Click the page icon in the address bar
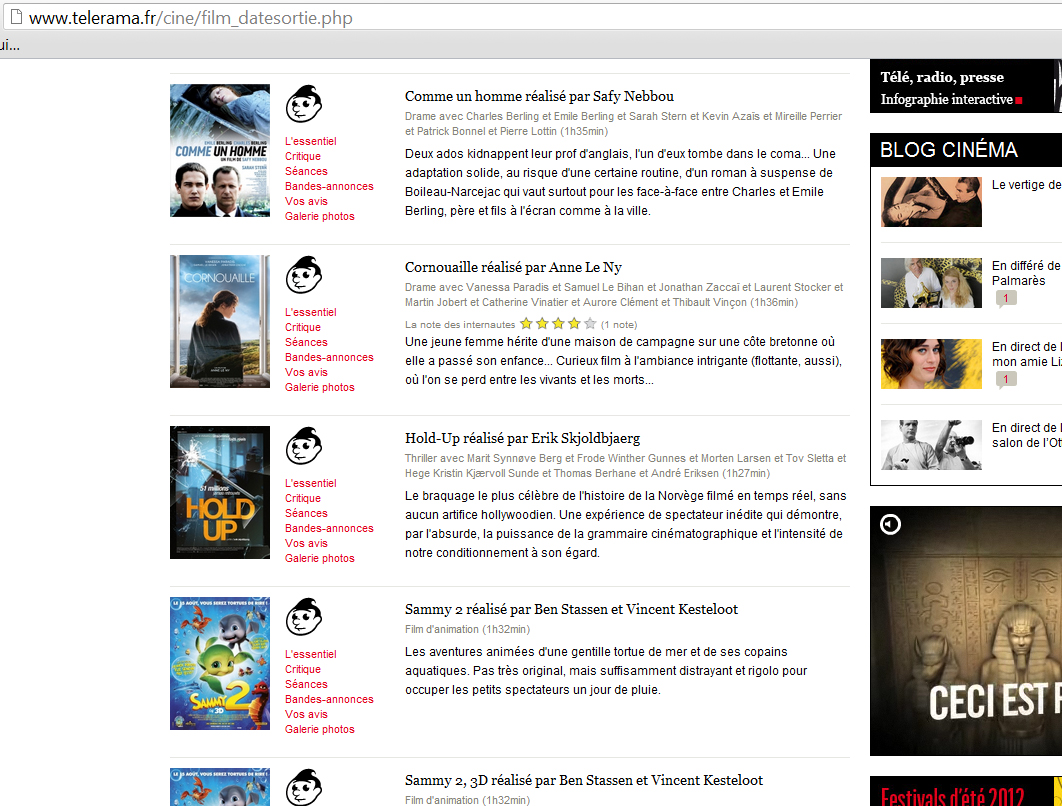 (x=16, y=17)
